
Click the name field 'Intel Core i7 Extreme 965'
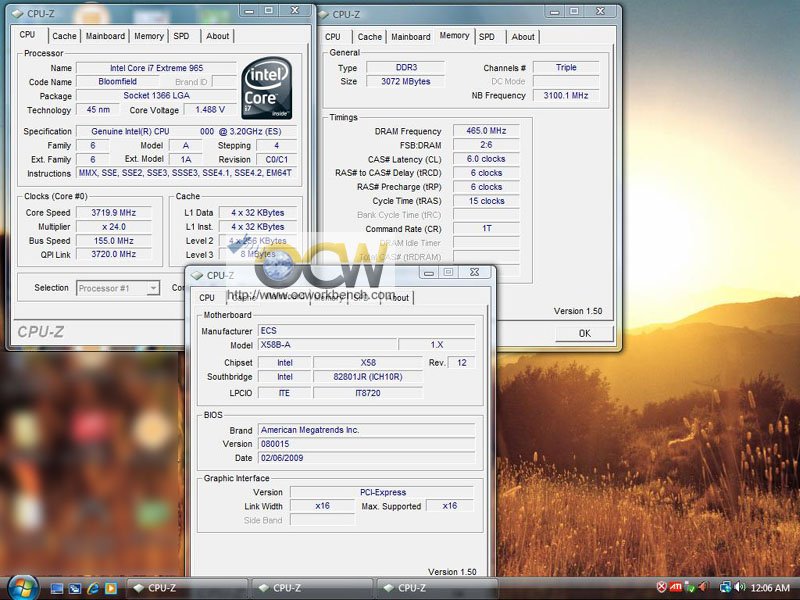point(156,68)
